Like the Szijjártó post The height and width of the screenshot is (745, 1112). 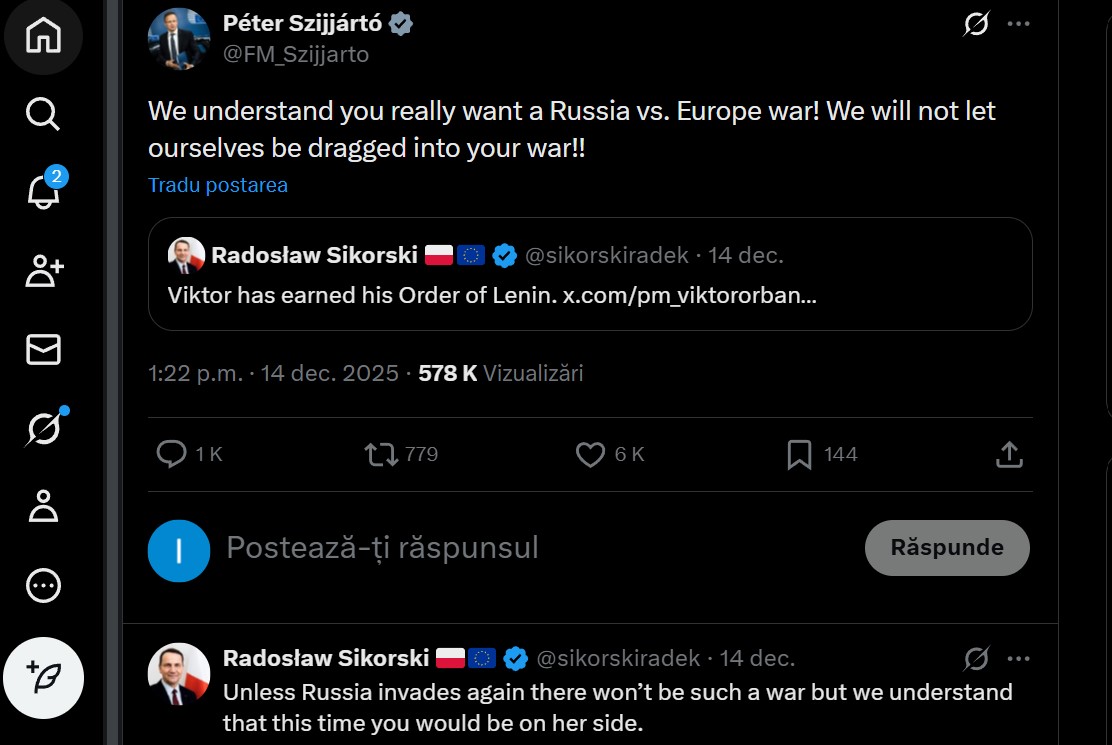pyautogui.click(x=590, y=454)
